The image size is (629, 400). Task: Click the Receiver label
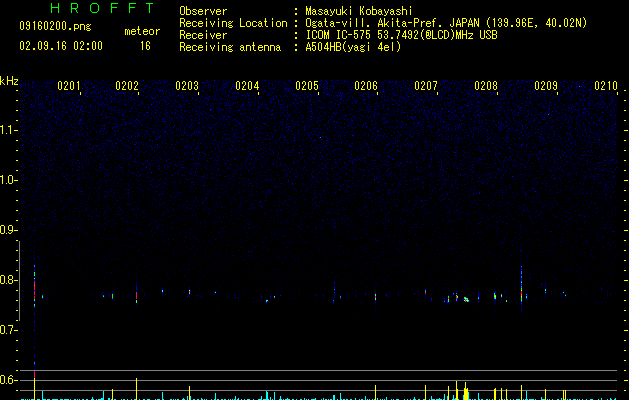click(x=203, y=35)
